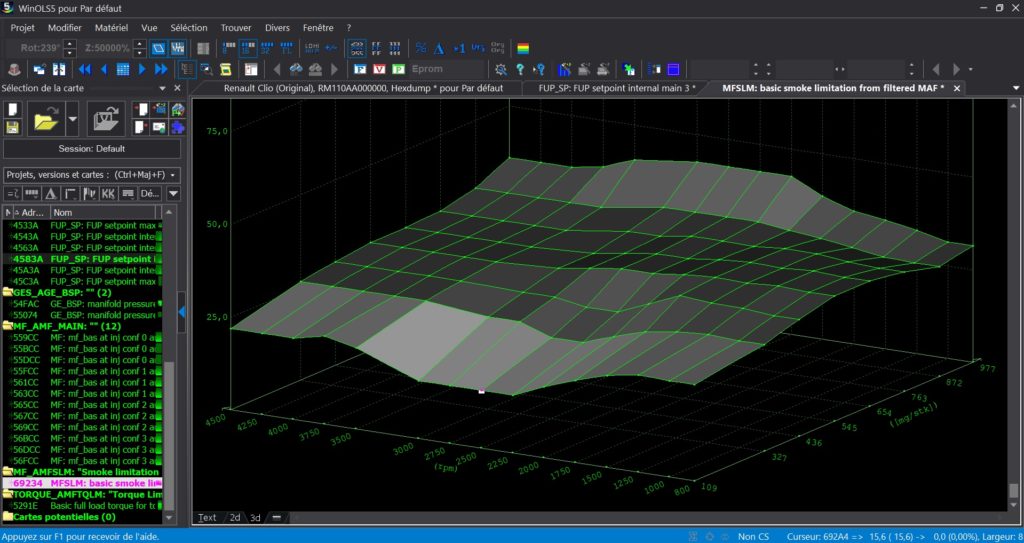This screenshot has width=1024, height=543.
Task: Toggle the decimal display format button
Action: [x=357, y=48]
